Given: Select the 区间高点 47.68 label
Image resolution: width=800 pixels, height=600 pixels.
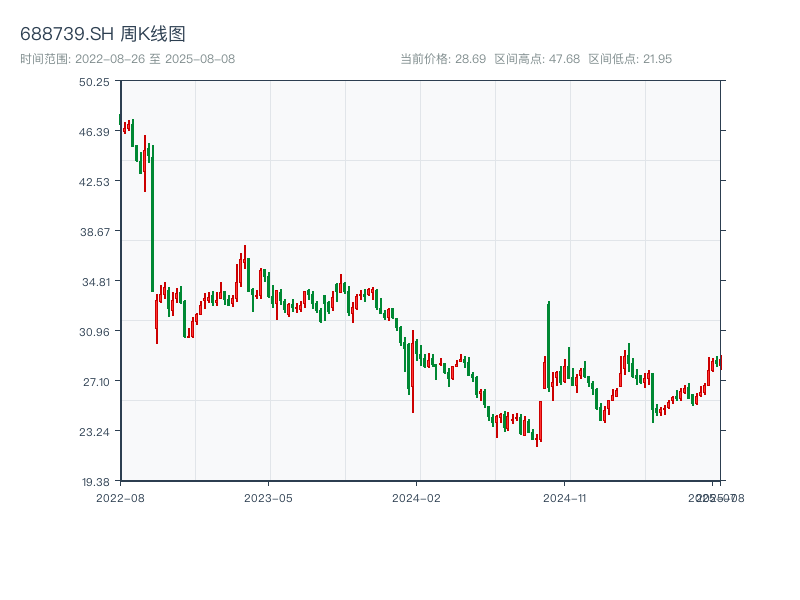Looking at the screenshot, I should coord(537,59).
